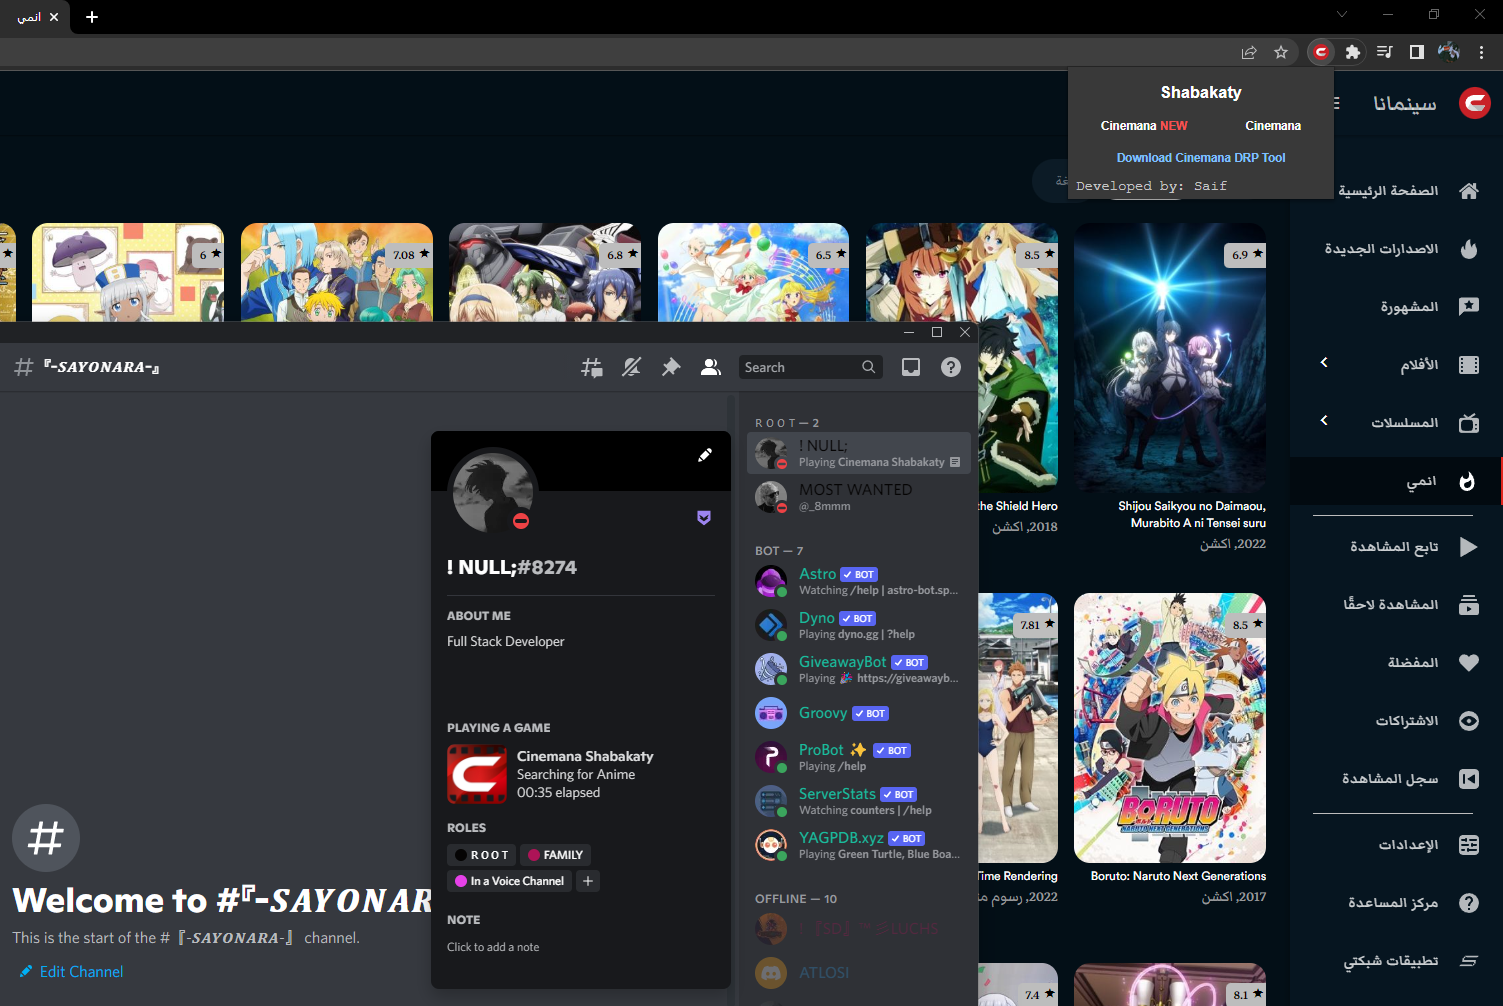Select Astro bot in member list

point(859,581)
